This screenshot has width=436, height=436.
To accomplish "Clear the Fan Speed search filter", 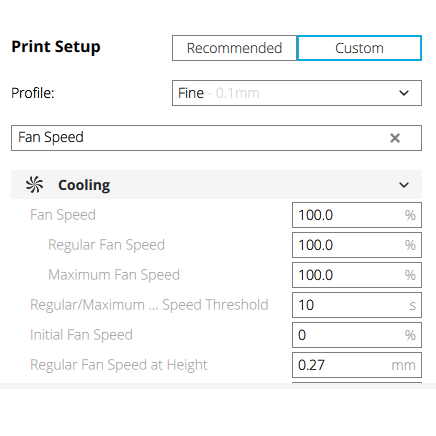I will point(395,138).
